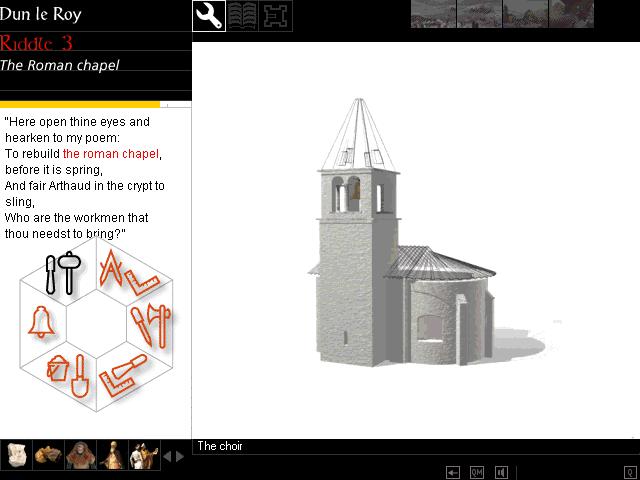Select the wrench tools icon
Viewport: 640px width, 480px height.
pyautogui.click(x=209, y=16)
